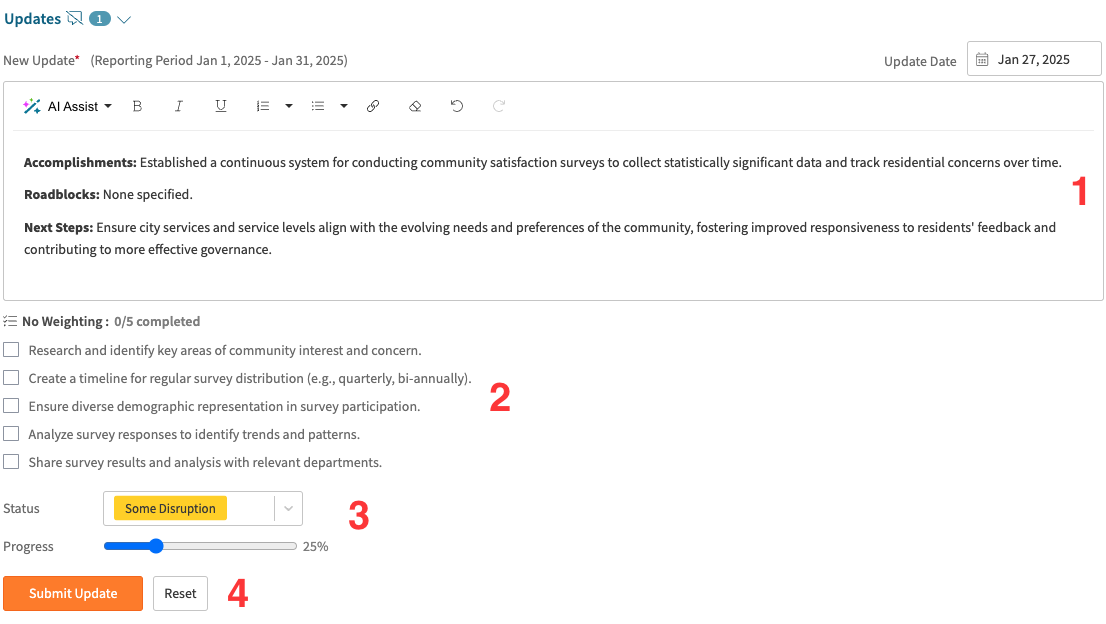The width and height of the screenshot is (1106, 624).
Task: Insert a numbered list
Action: 265,106
